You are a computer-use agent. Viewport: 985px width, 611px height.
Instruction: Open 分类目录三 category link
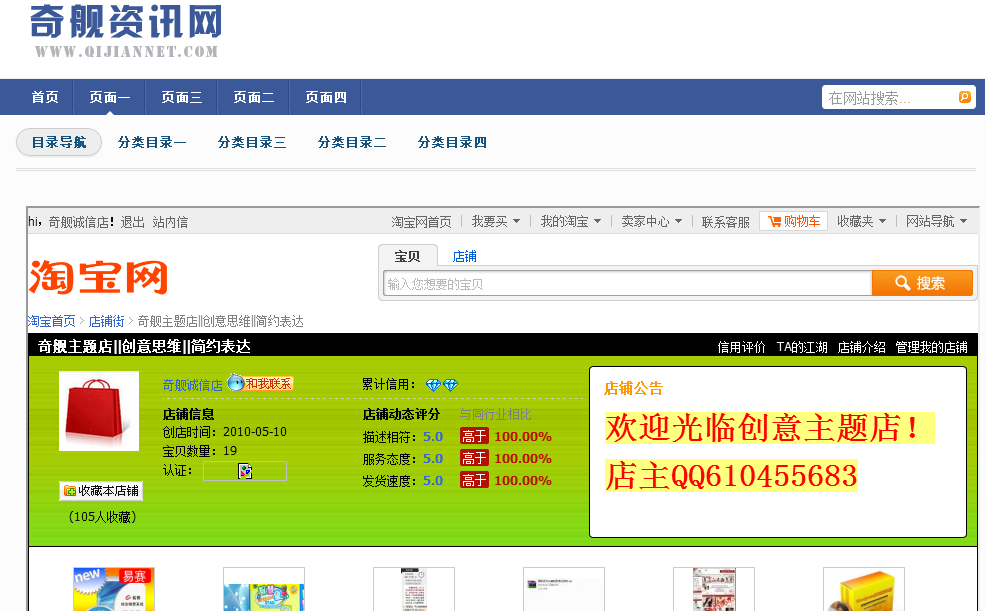(x=252, y=143)
